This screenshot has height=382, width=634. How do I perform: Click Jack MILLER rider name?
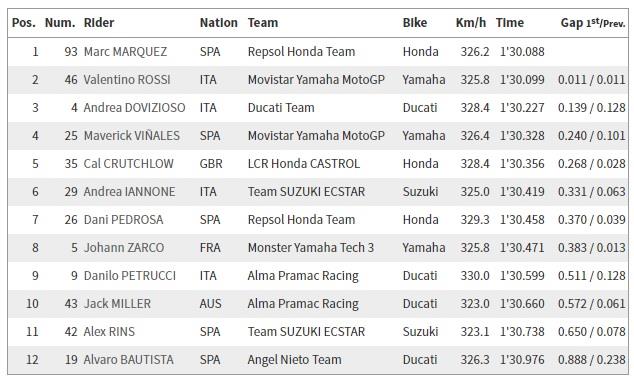click(117, 304)
